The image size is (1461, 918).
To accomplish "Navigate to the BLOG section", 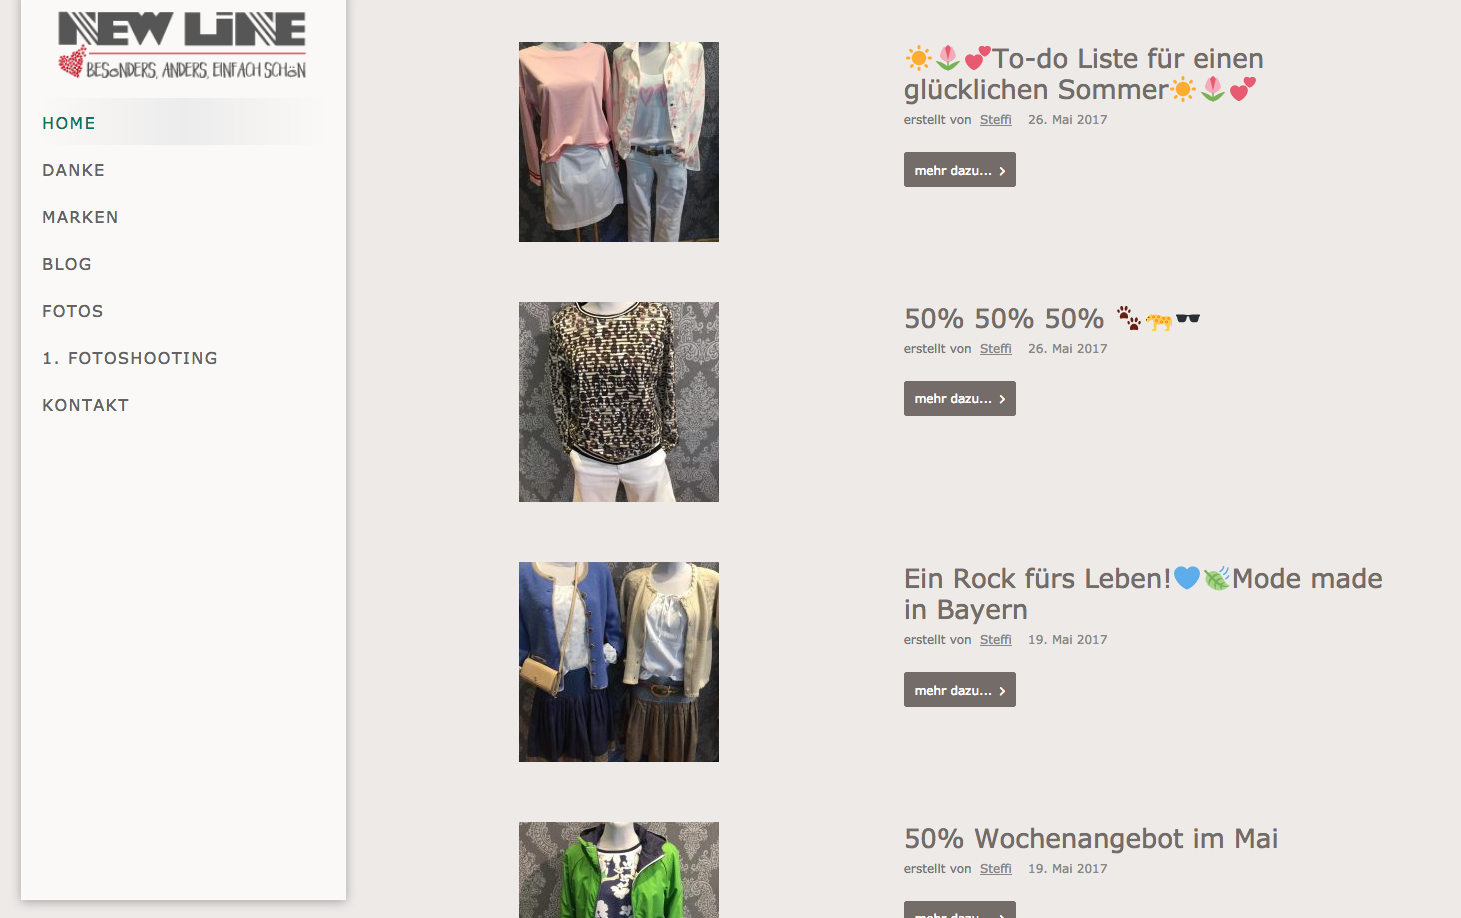I will tap(67, 264).
